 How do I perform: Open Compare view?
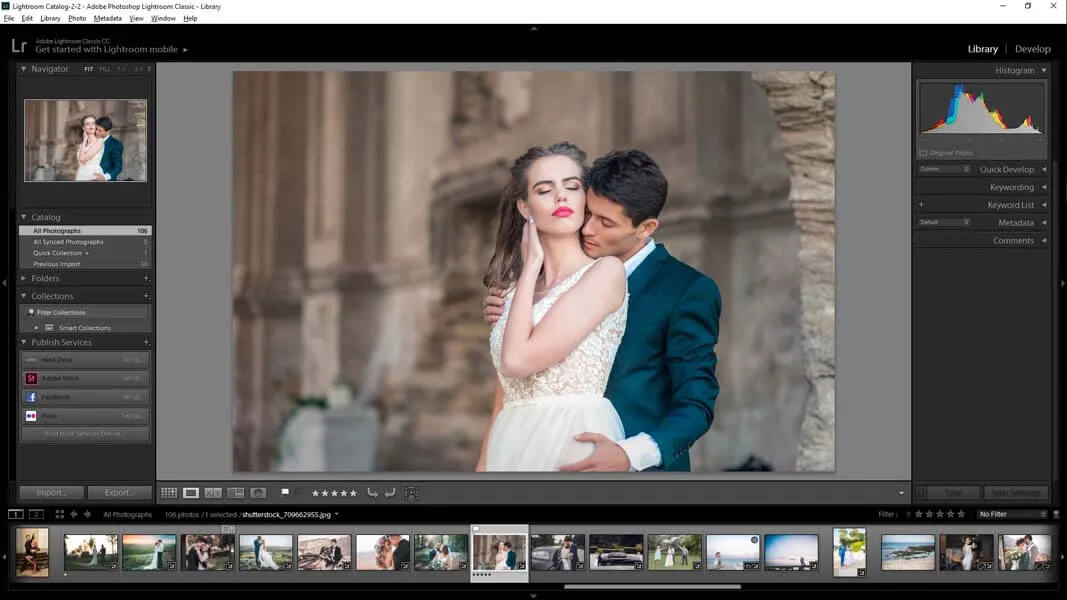point(213,492)
